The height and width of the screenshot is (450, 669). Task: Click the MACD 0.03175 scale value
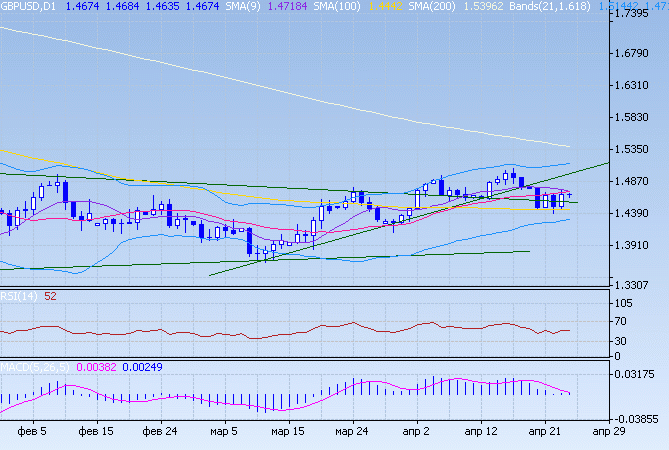pyautogui.click(x=637, y=375)
